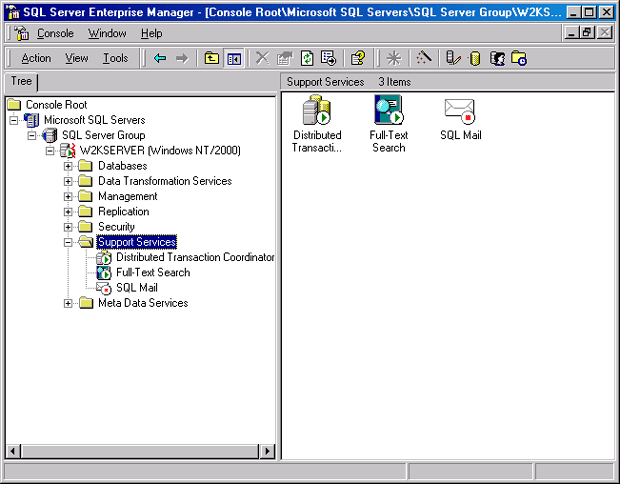Click the W2KSERVER server icon in tree
Viewport: 620px width, 484px height.
coord(68,151)
